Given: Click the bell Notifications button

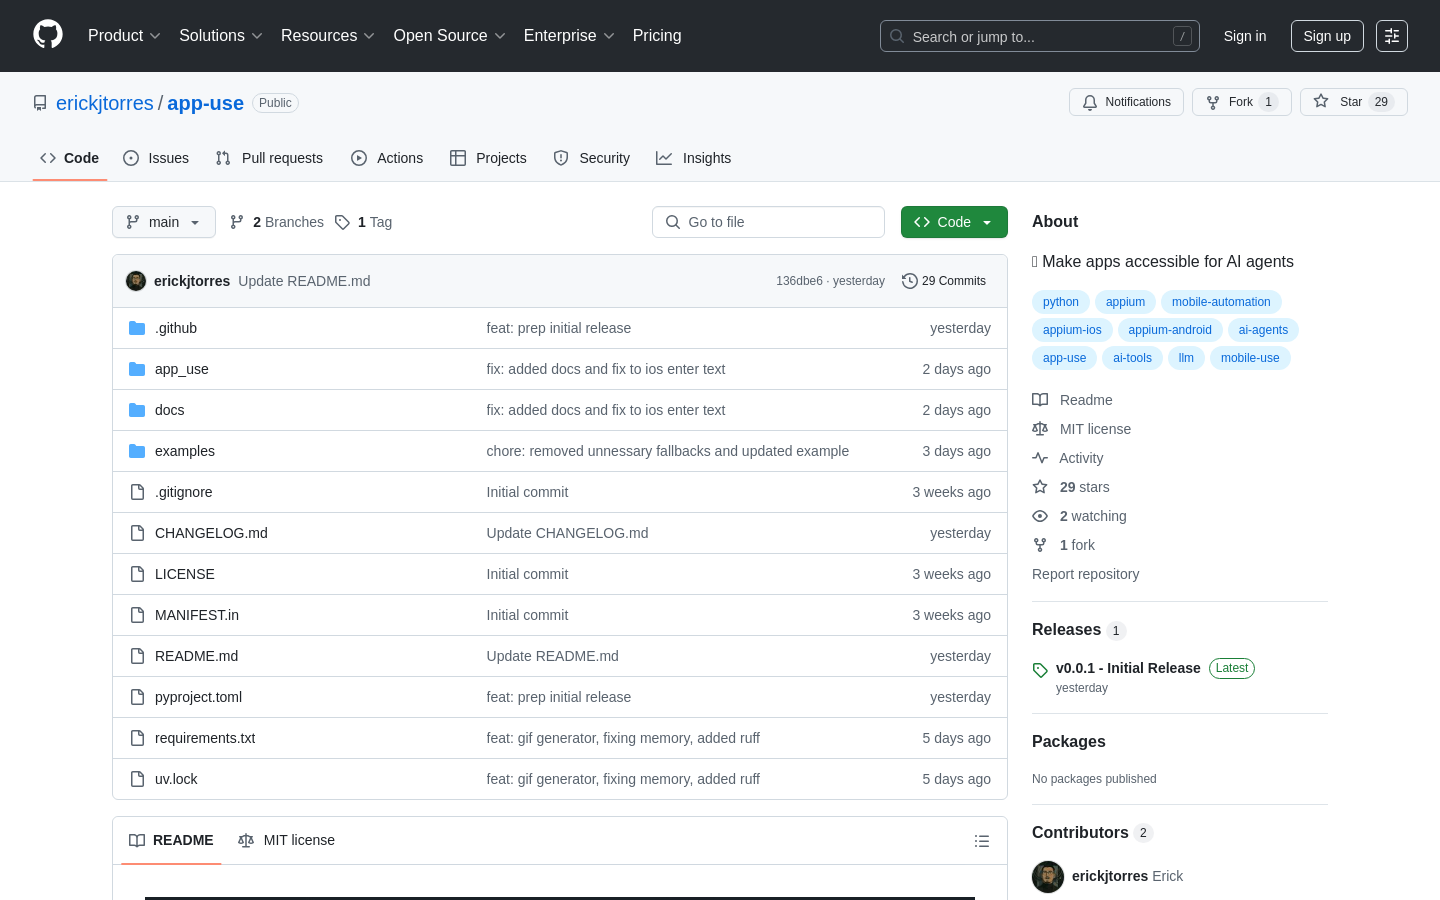Looking at the screenshot, I should [1126, 102].
